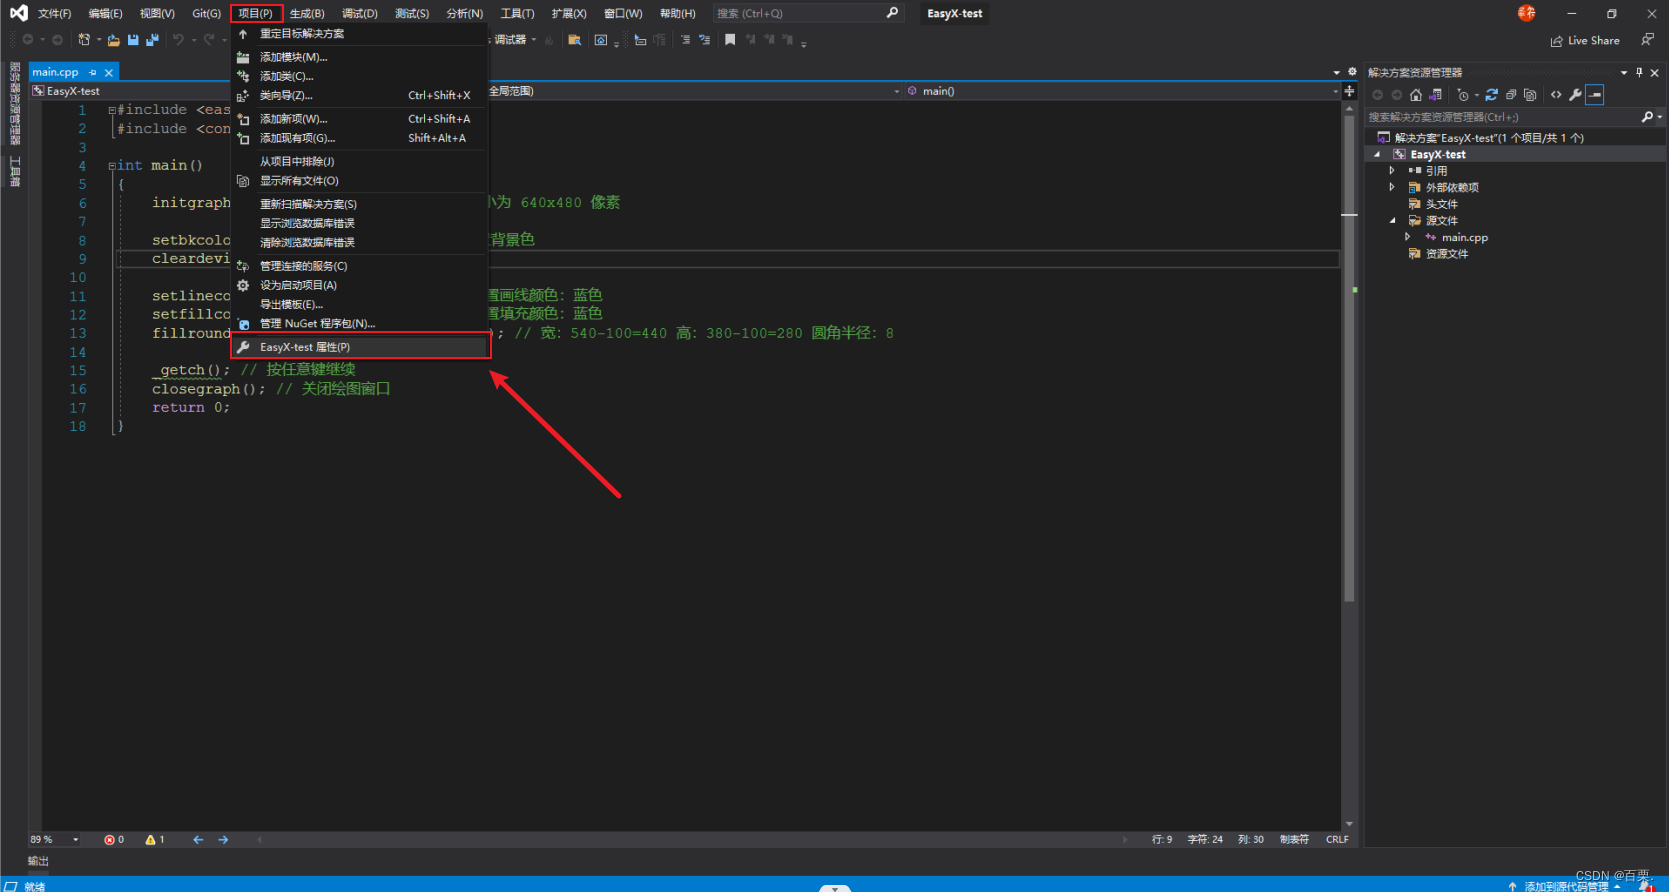Click the bookmark toolbar icon
The height and width of the screenshot is (892, 1669).
click(730, 40)
